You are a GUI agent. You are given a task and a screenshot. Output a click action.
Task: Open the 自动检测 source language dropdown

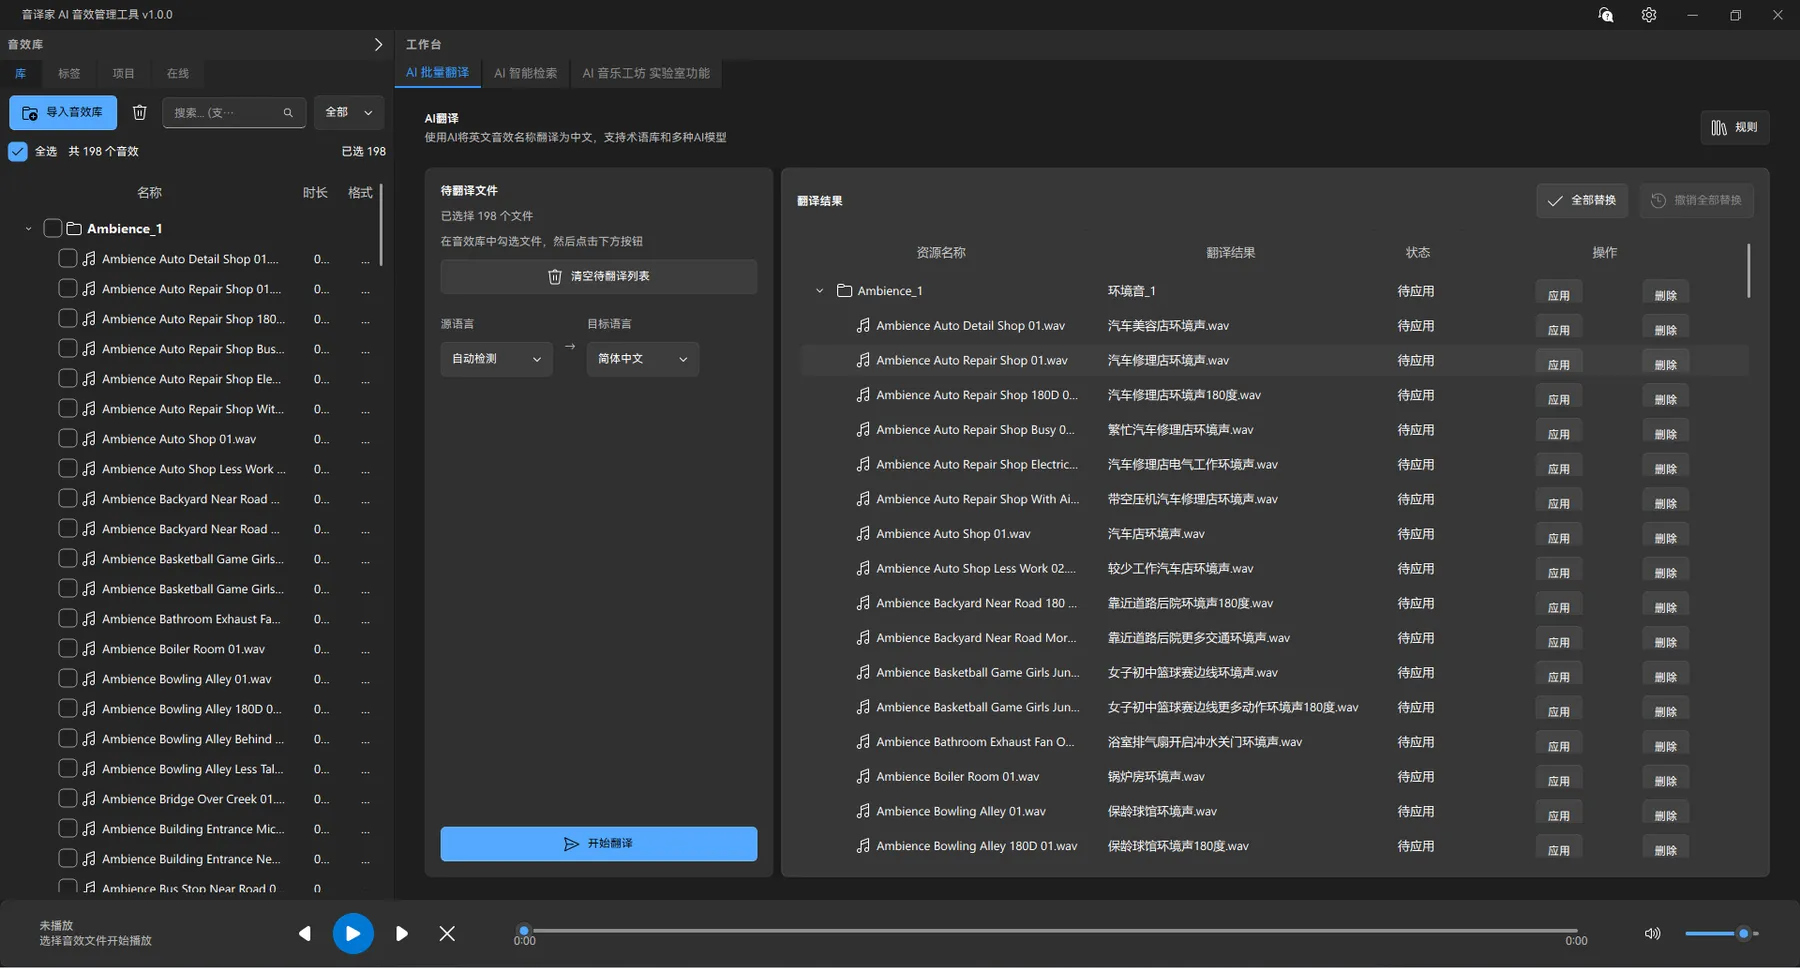[x=496, y=359]
